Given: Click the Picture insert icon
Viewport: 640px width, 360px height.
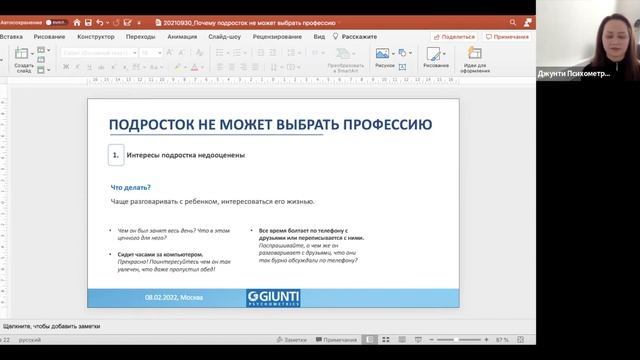Looking at the screenshot, I should point(382,53).
